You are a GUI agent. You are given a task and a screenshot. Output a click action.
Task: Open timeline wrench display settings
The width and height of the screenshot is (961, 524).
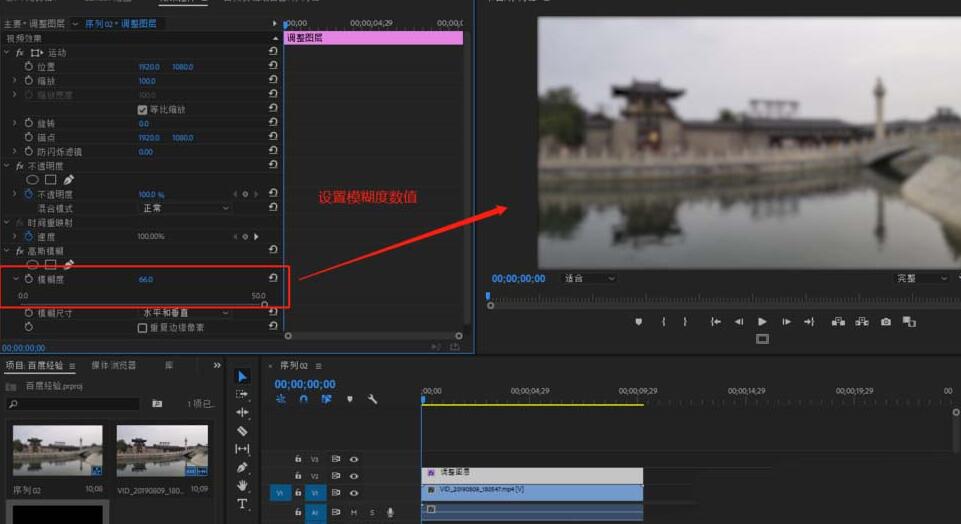click(x=372, y=399)
